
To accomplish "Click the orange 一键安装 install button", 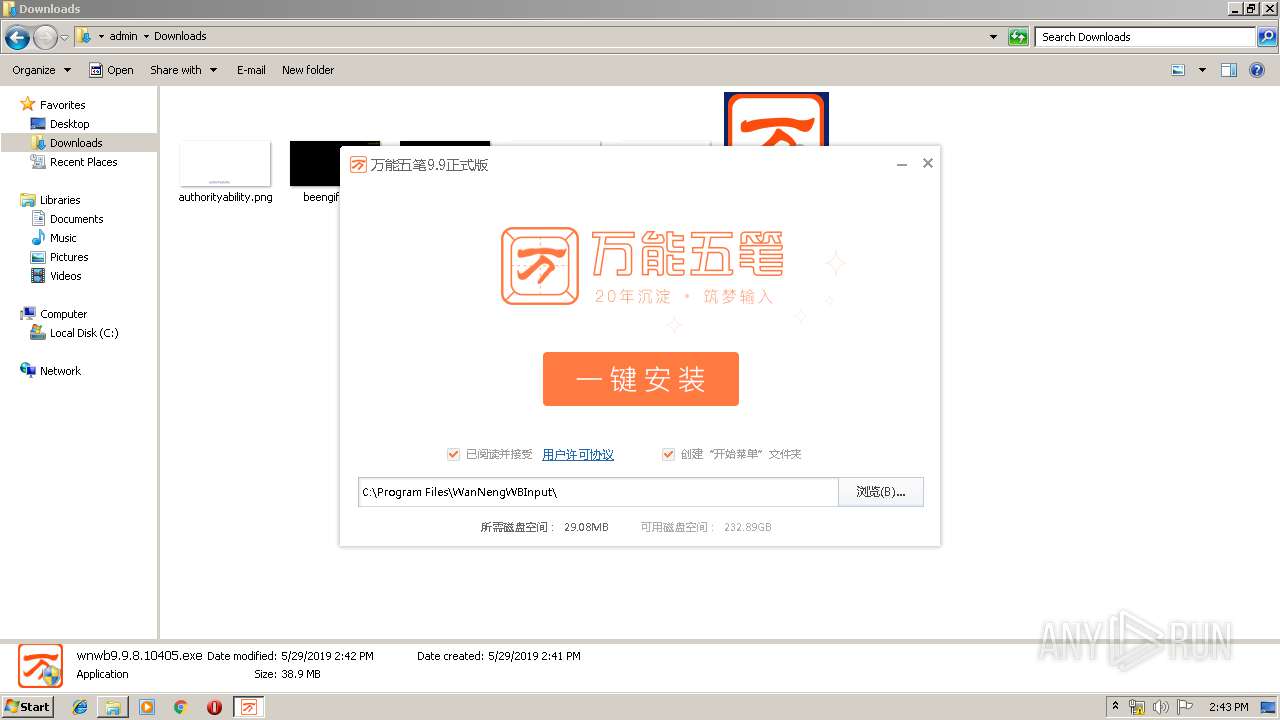I will click(x=640, y=379).
